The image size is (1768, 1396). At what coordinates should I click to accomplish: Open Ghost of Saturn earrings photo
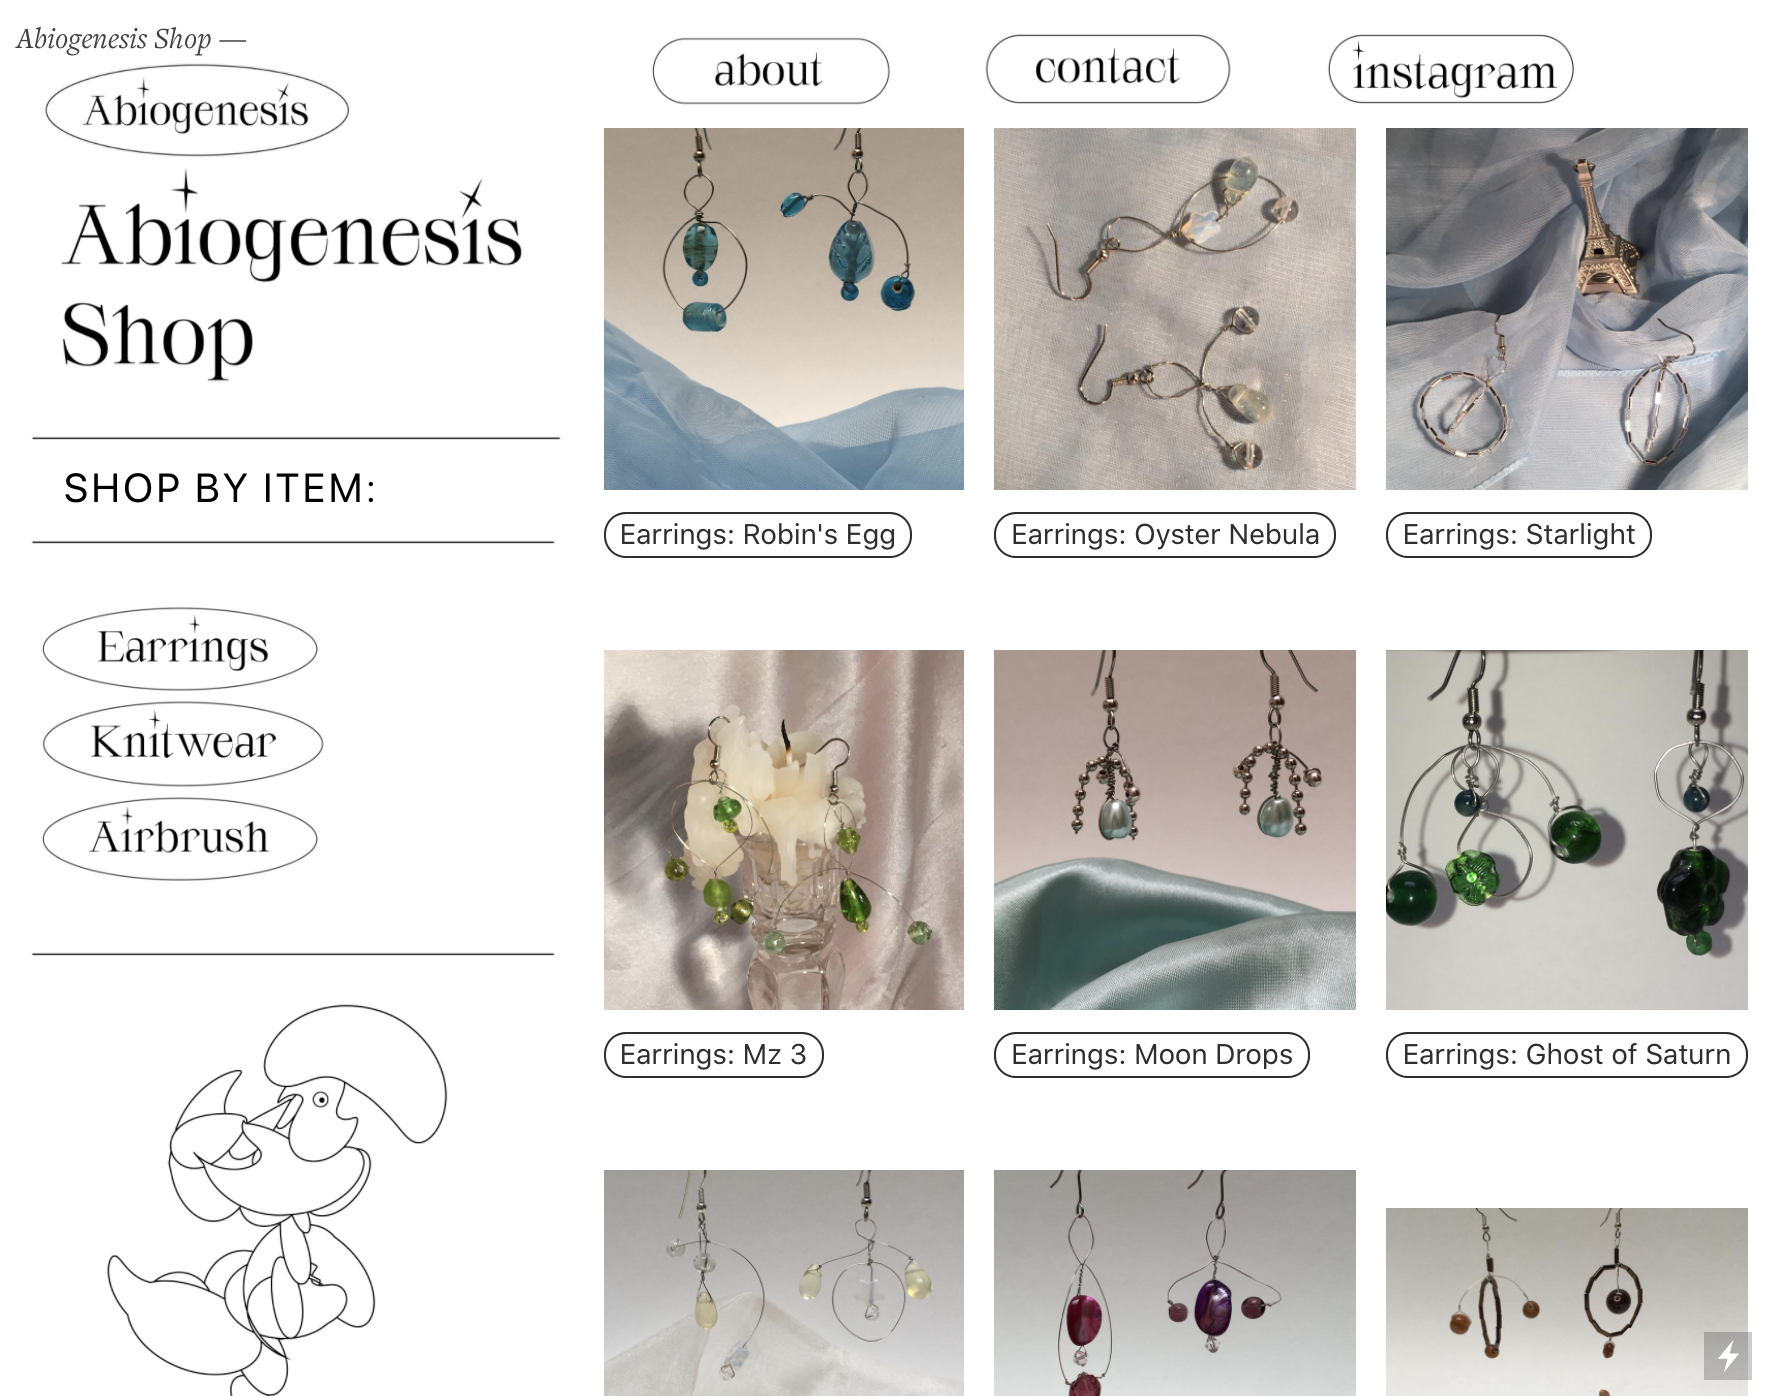(x=1567, y=830)
